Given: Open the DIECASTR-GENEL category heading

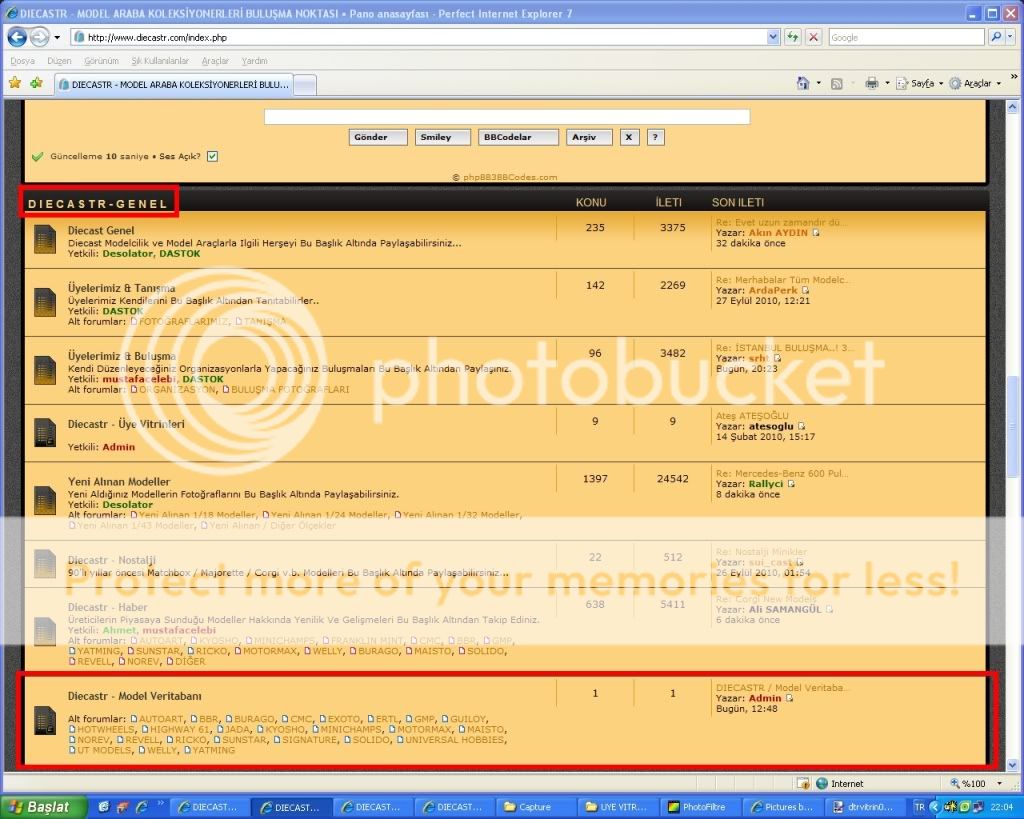Looking at the screenshot, I should point(98,204).
